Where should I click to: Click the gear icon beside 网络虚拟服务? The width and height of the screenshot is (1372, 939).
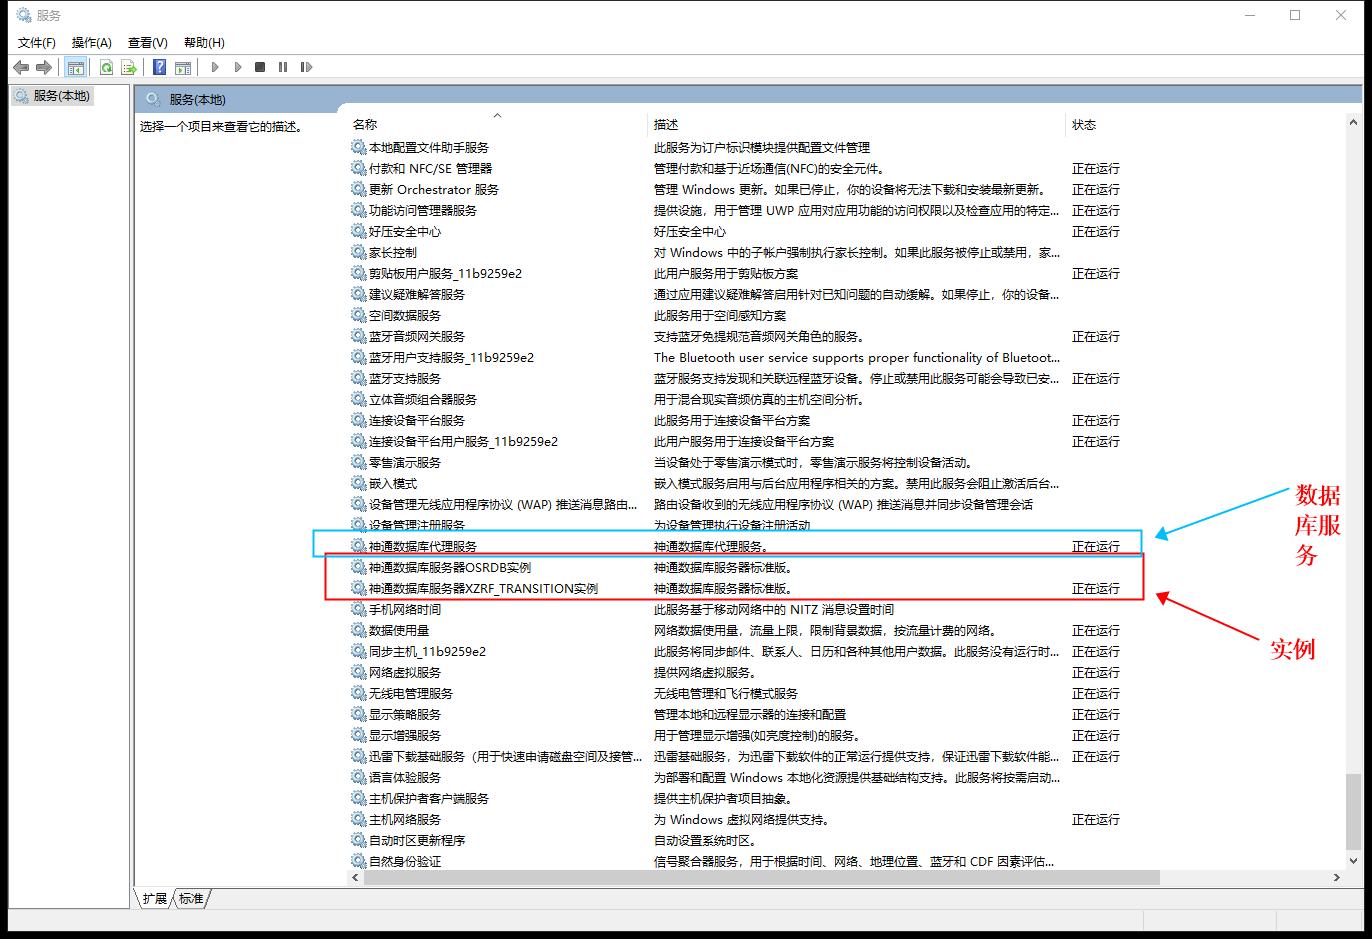click(x=359, y=672)
